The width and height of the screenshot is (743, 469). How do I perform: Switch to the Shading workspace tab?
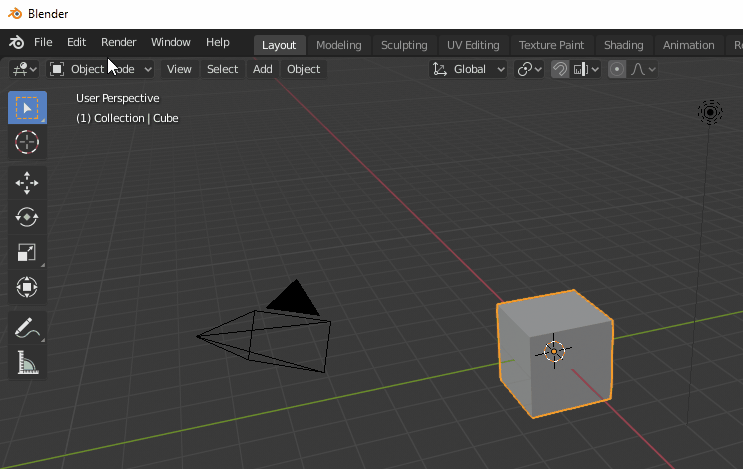624,45
